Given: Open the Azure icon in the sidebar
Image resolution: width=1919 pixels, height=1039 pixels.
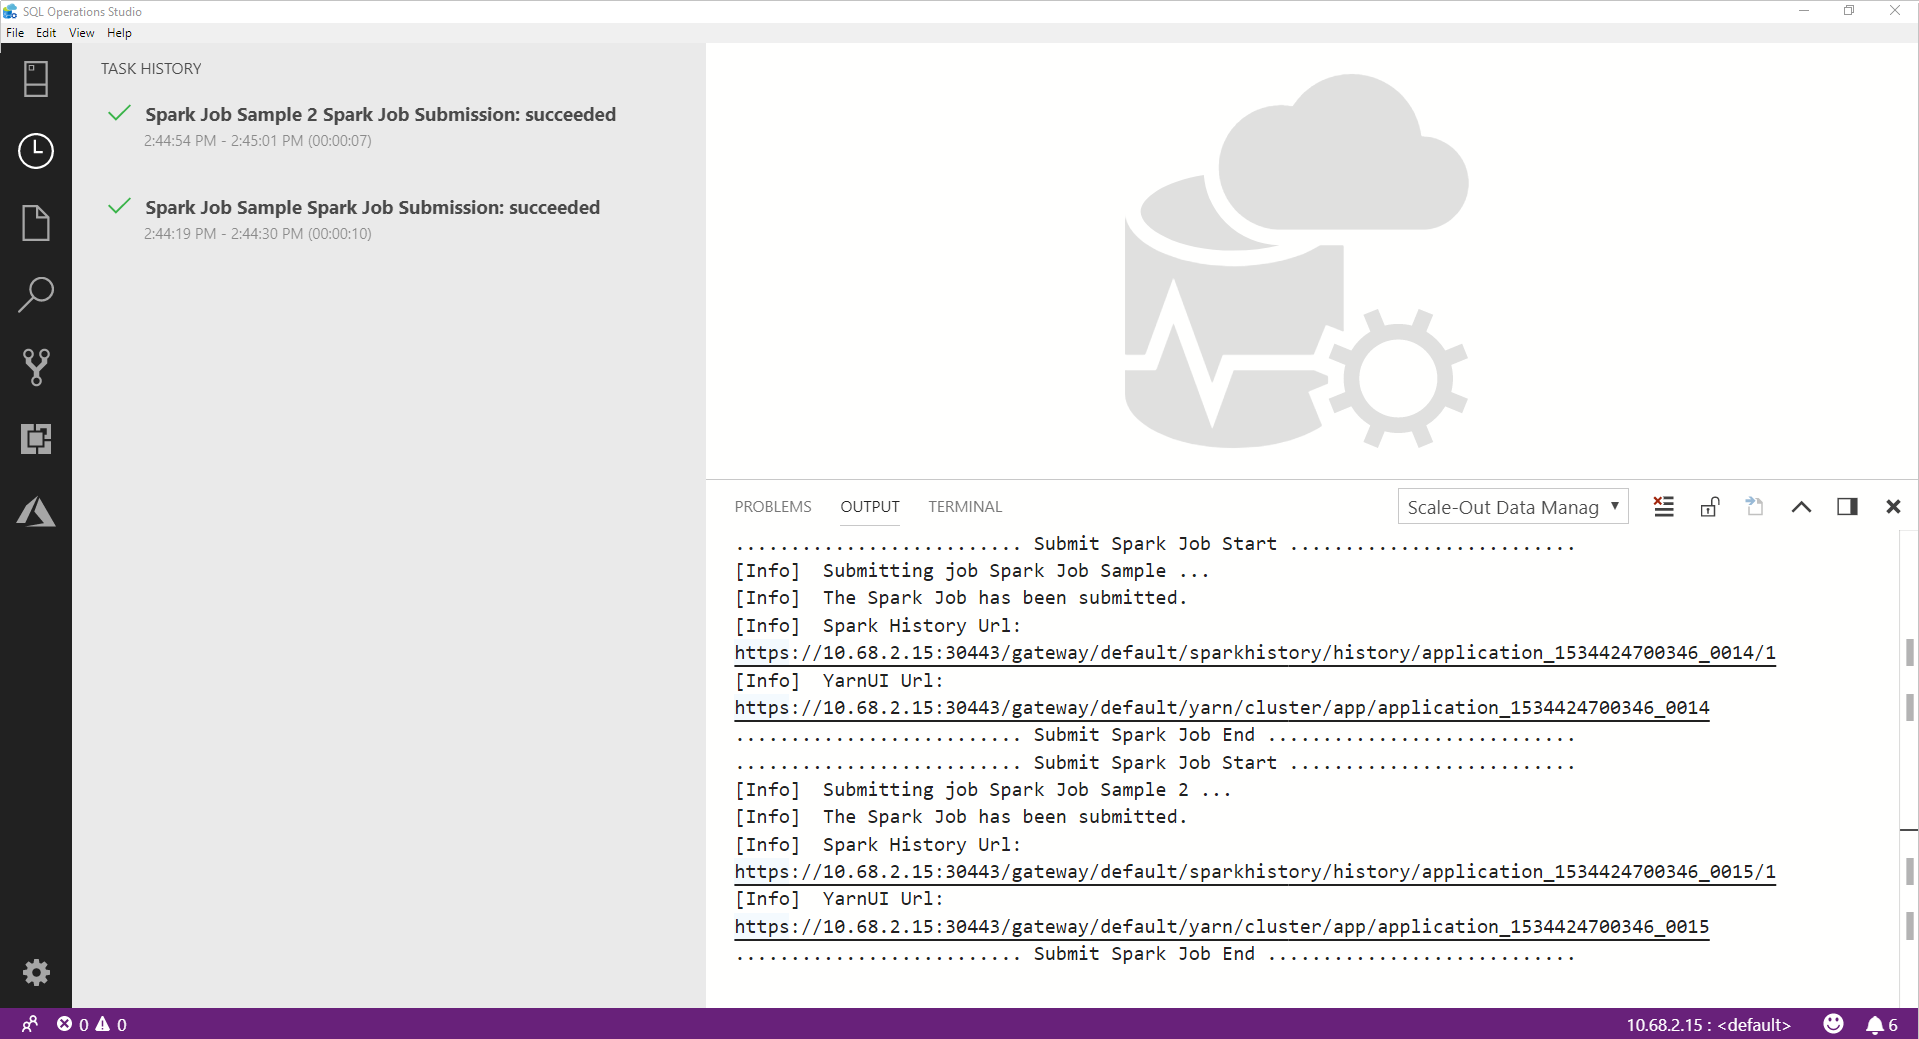Looking at the screenshot, I should [x=36, y=511].
